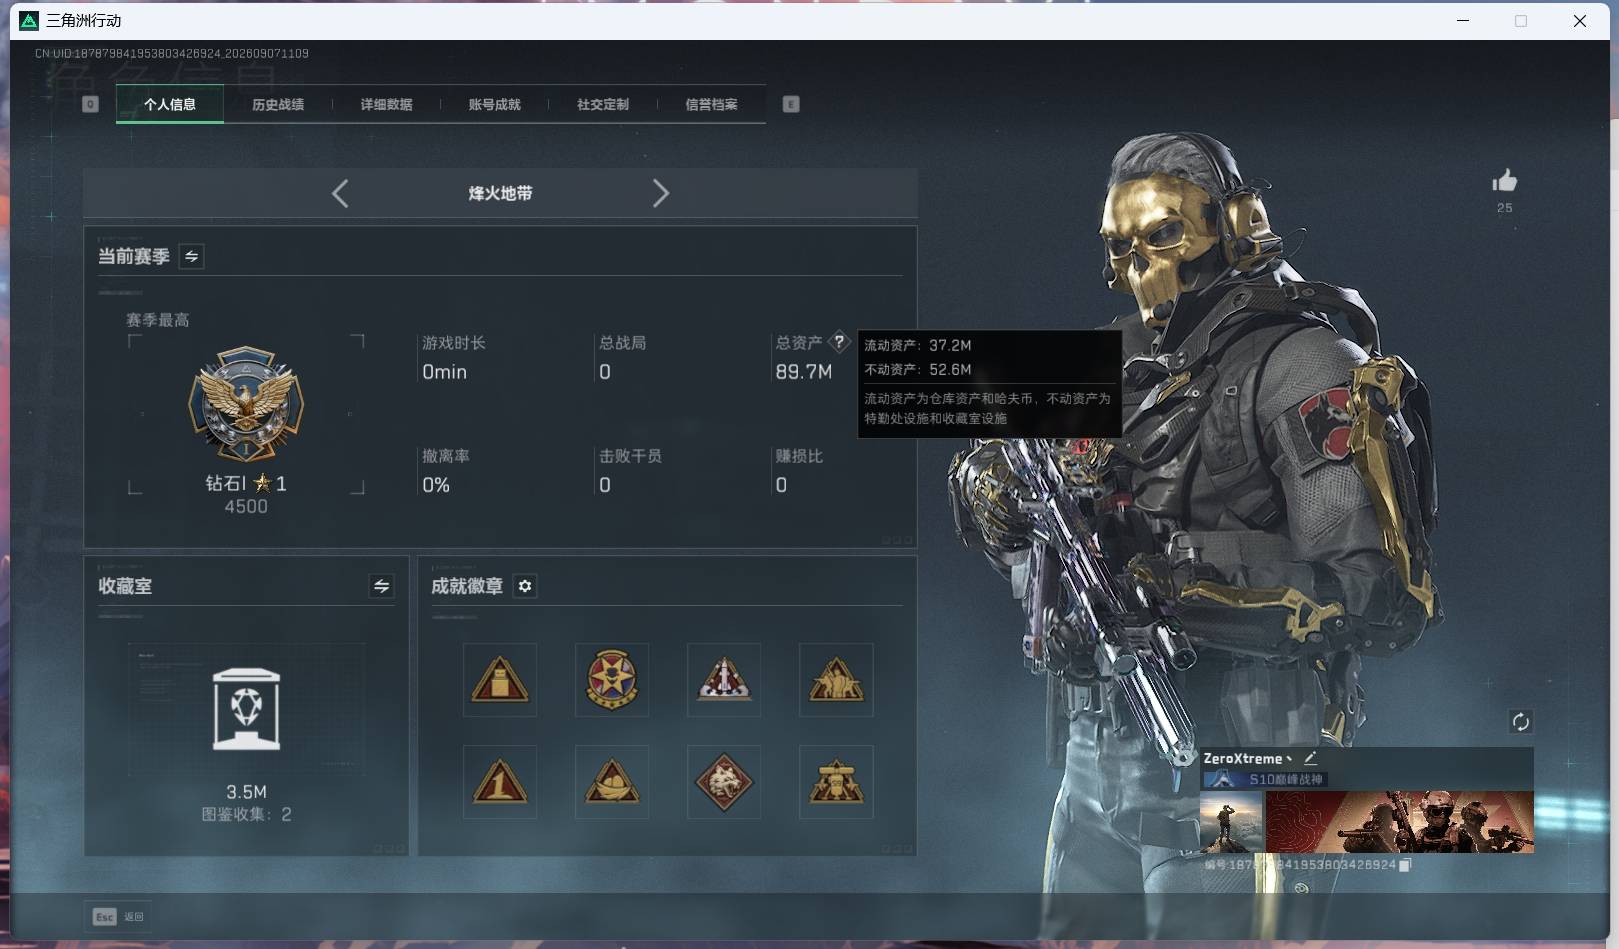Screen dimensions: 1619x949
Task: Click the 89.7M total assets value
Action: (804, 372)
